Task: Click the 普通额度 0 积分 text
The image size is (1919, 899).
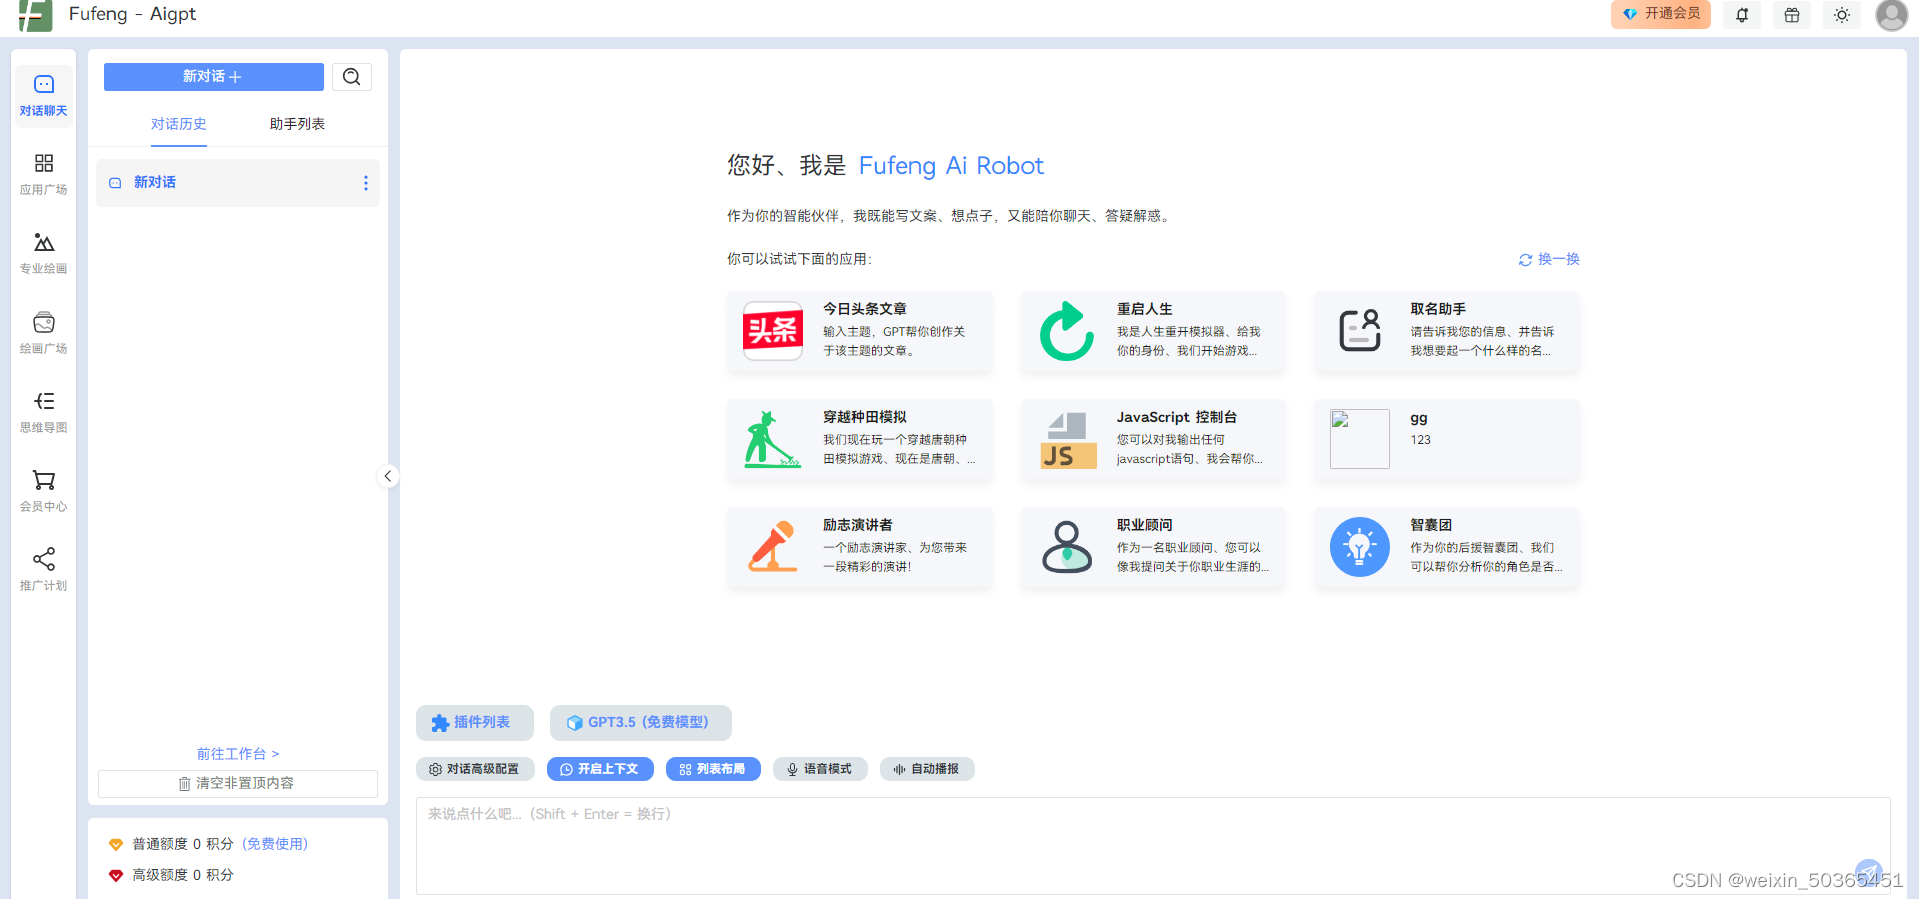Action: (x=183, y=844)
